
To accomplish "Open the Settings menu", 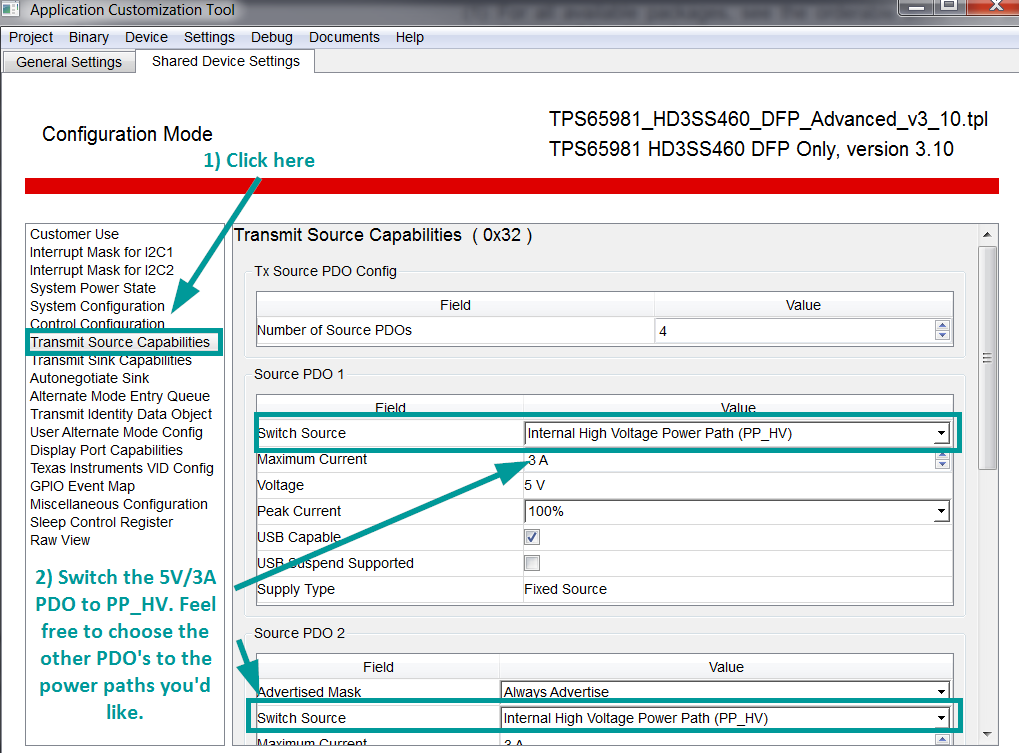I will [x=209, y=37].
